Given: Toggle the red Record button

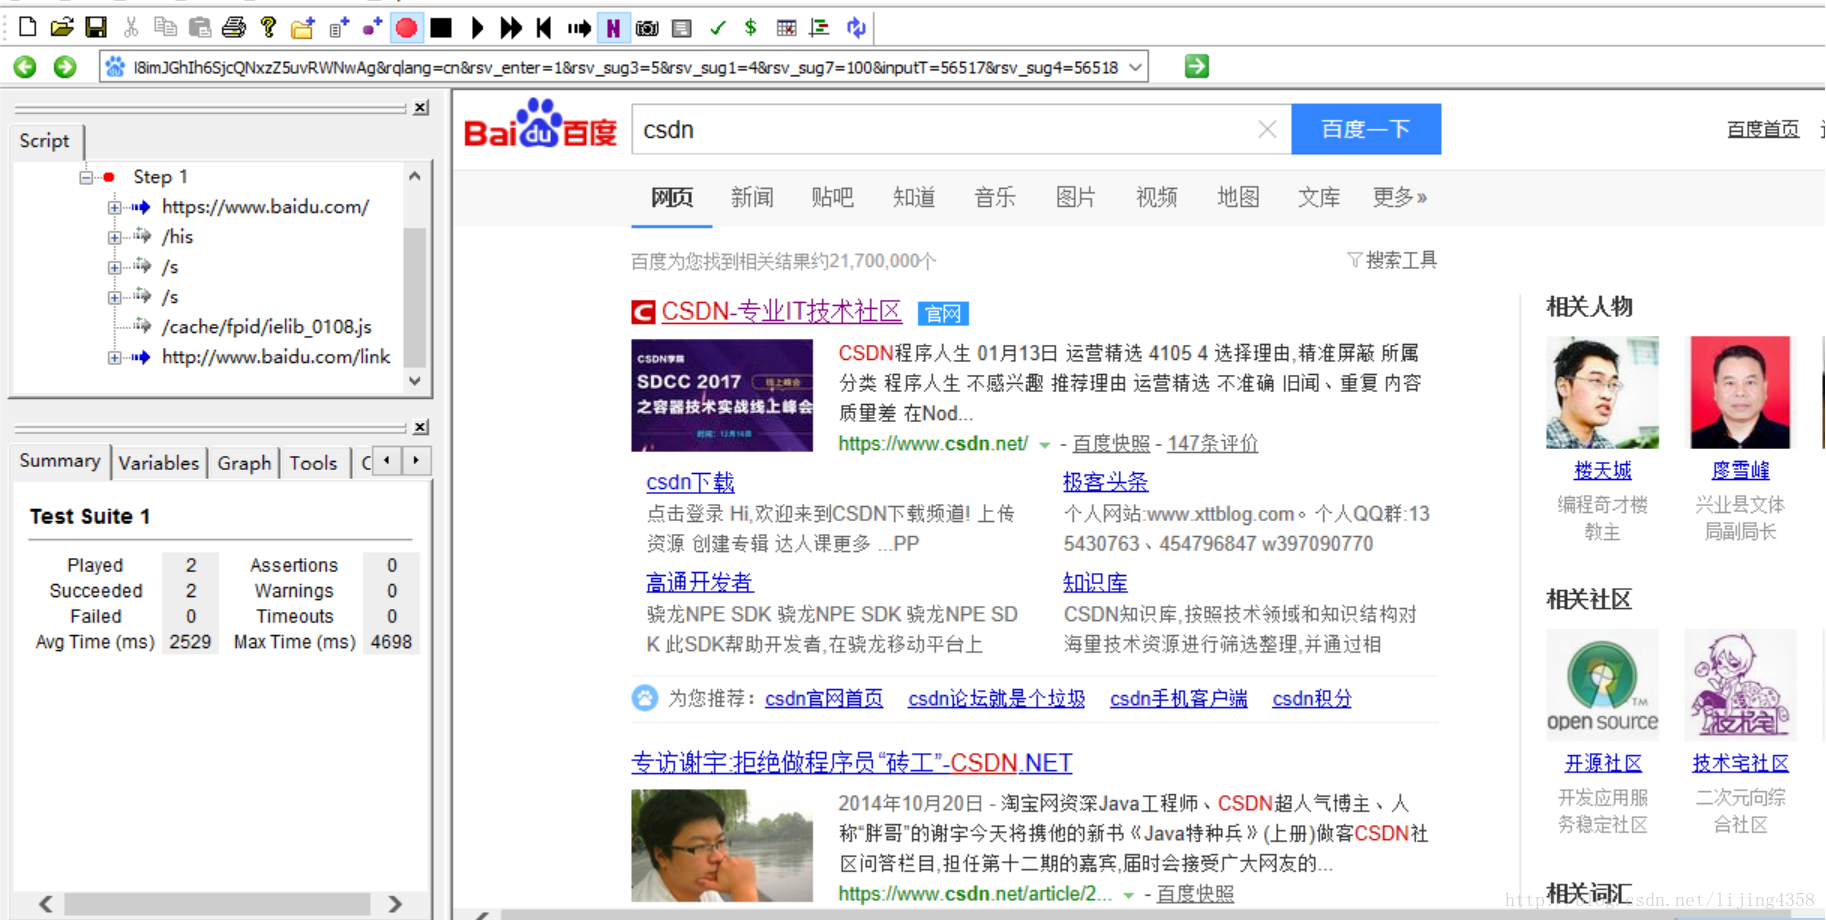Looking at the screenshot, I should [407, 27].
